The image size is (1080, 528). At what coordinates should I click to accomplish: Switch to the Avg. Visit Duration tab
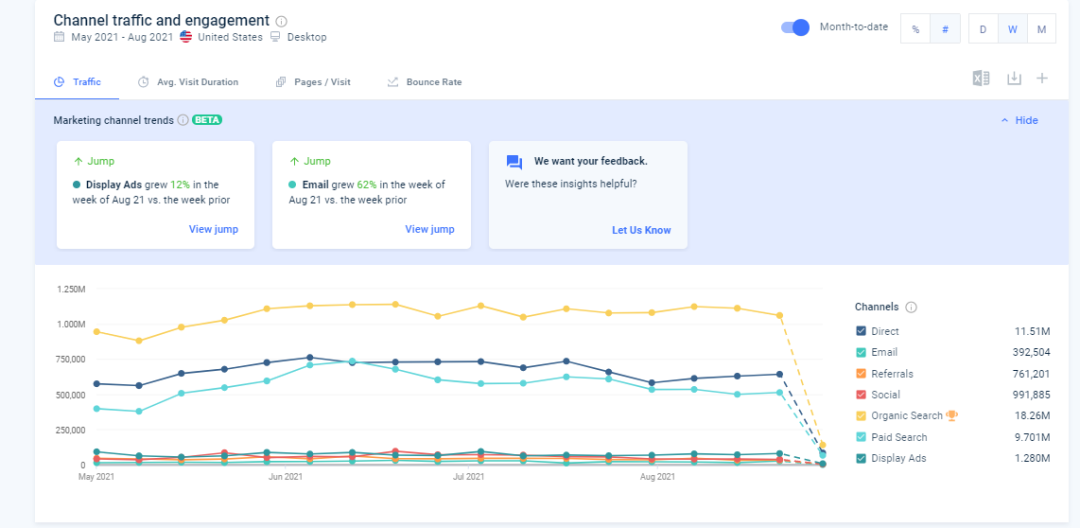(x=188, y=82)
